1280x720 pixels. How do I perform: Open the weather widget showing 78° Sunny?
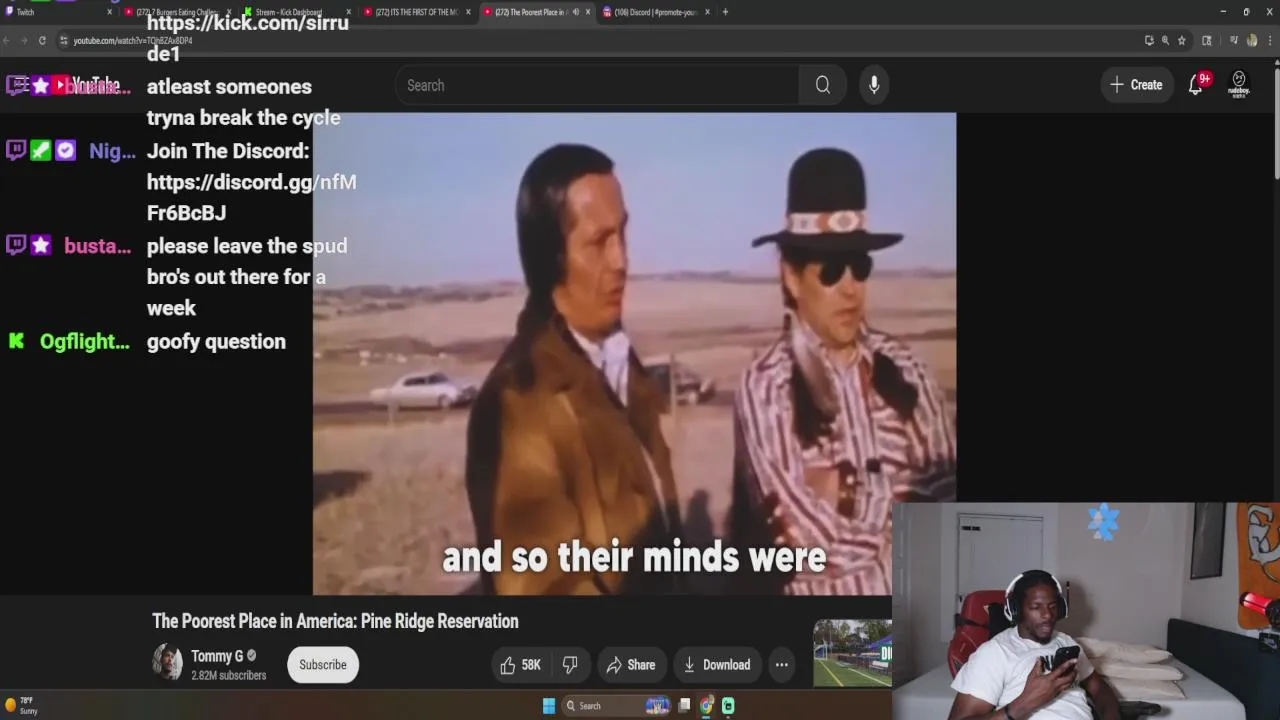tap(22, 706)
